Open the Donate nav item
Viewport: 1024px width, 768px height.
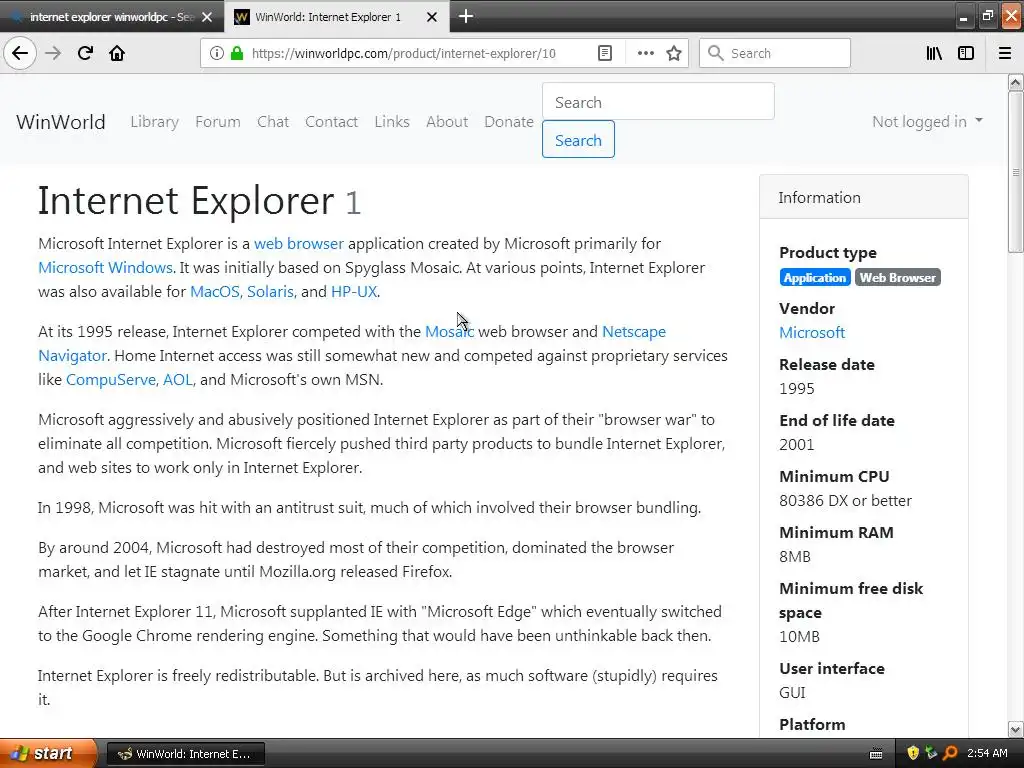[x=509, y=121]
